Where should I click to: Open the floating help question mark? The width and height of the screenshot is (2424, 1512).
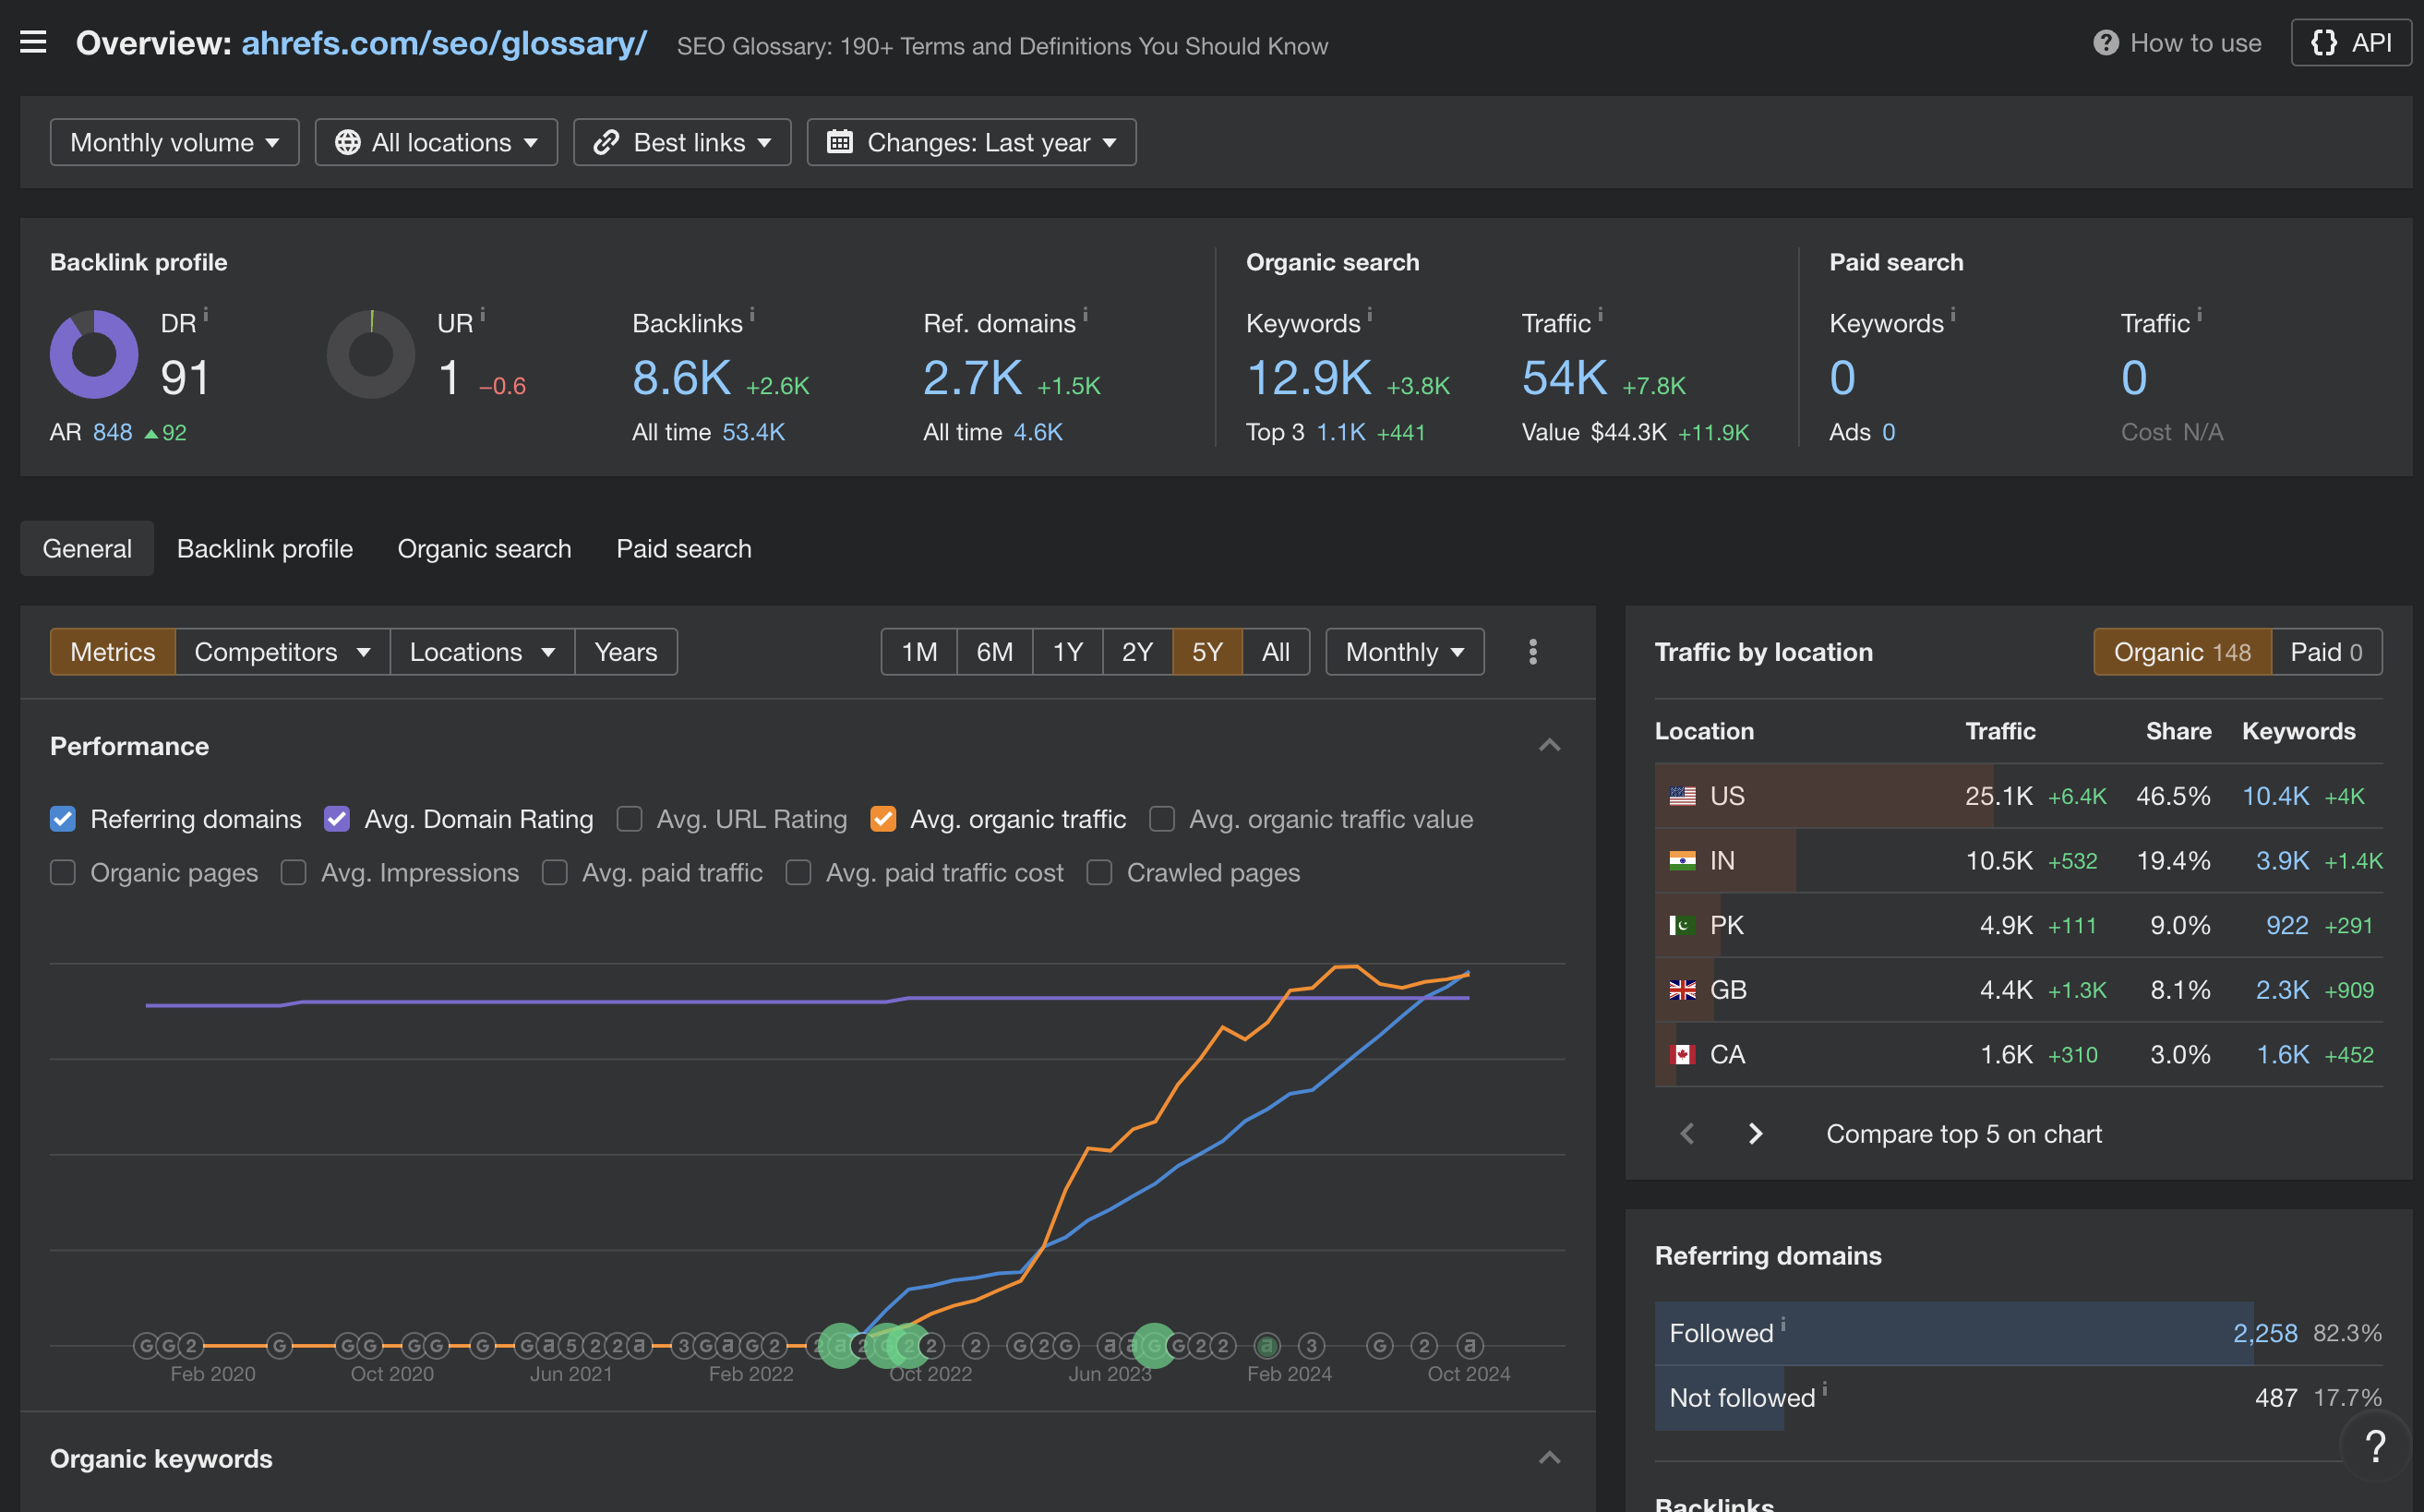point(2376,1446)
